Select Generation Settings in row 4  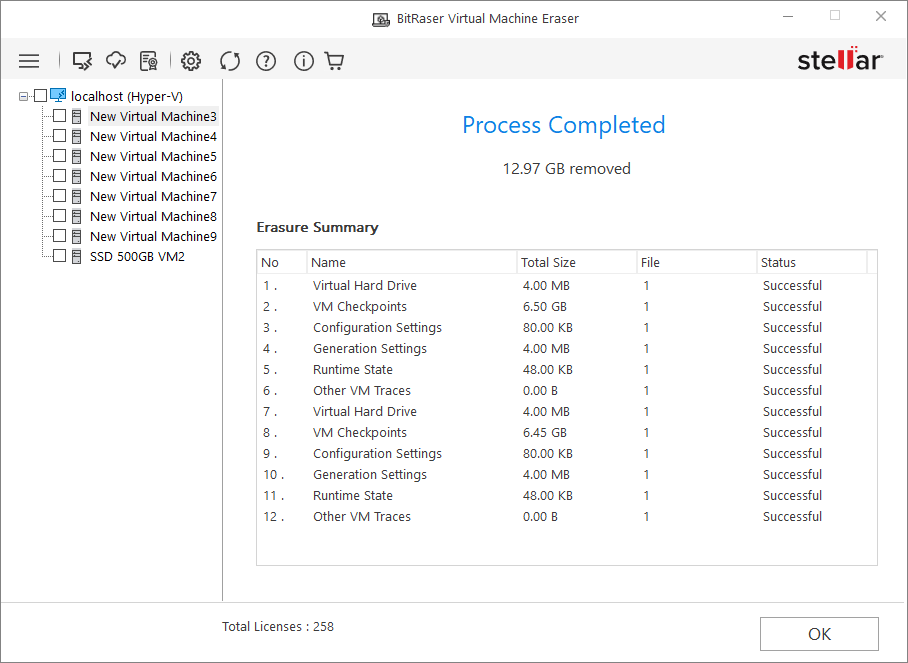click(x=369, y=349)
